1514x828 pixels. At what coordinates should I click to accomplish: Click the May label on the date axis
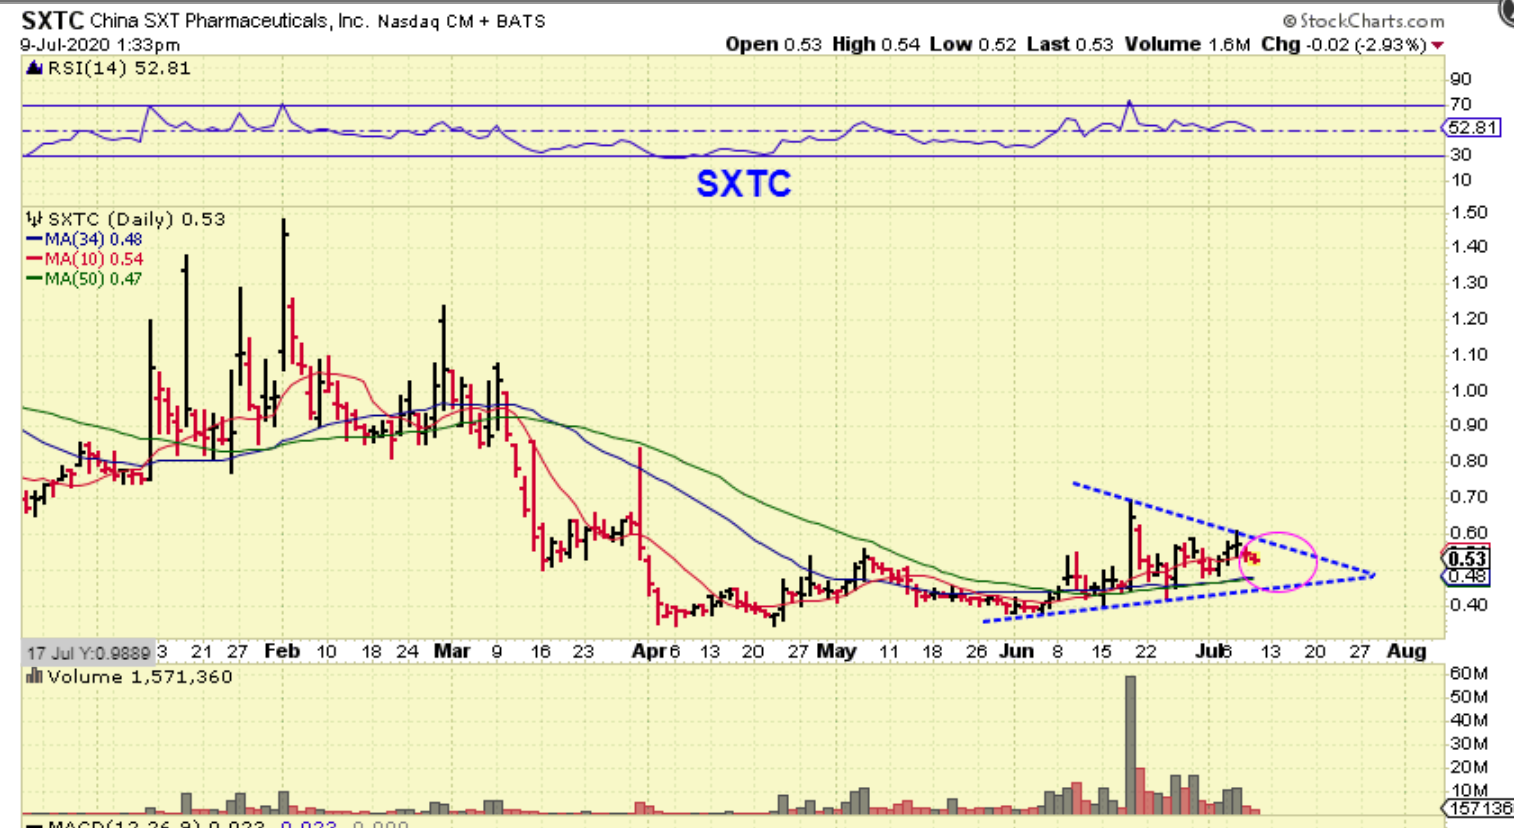click(x=837, y=651)
